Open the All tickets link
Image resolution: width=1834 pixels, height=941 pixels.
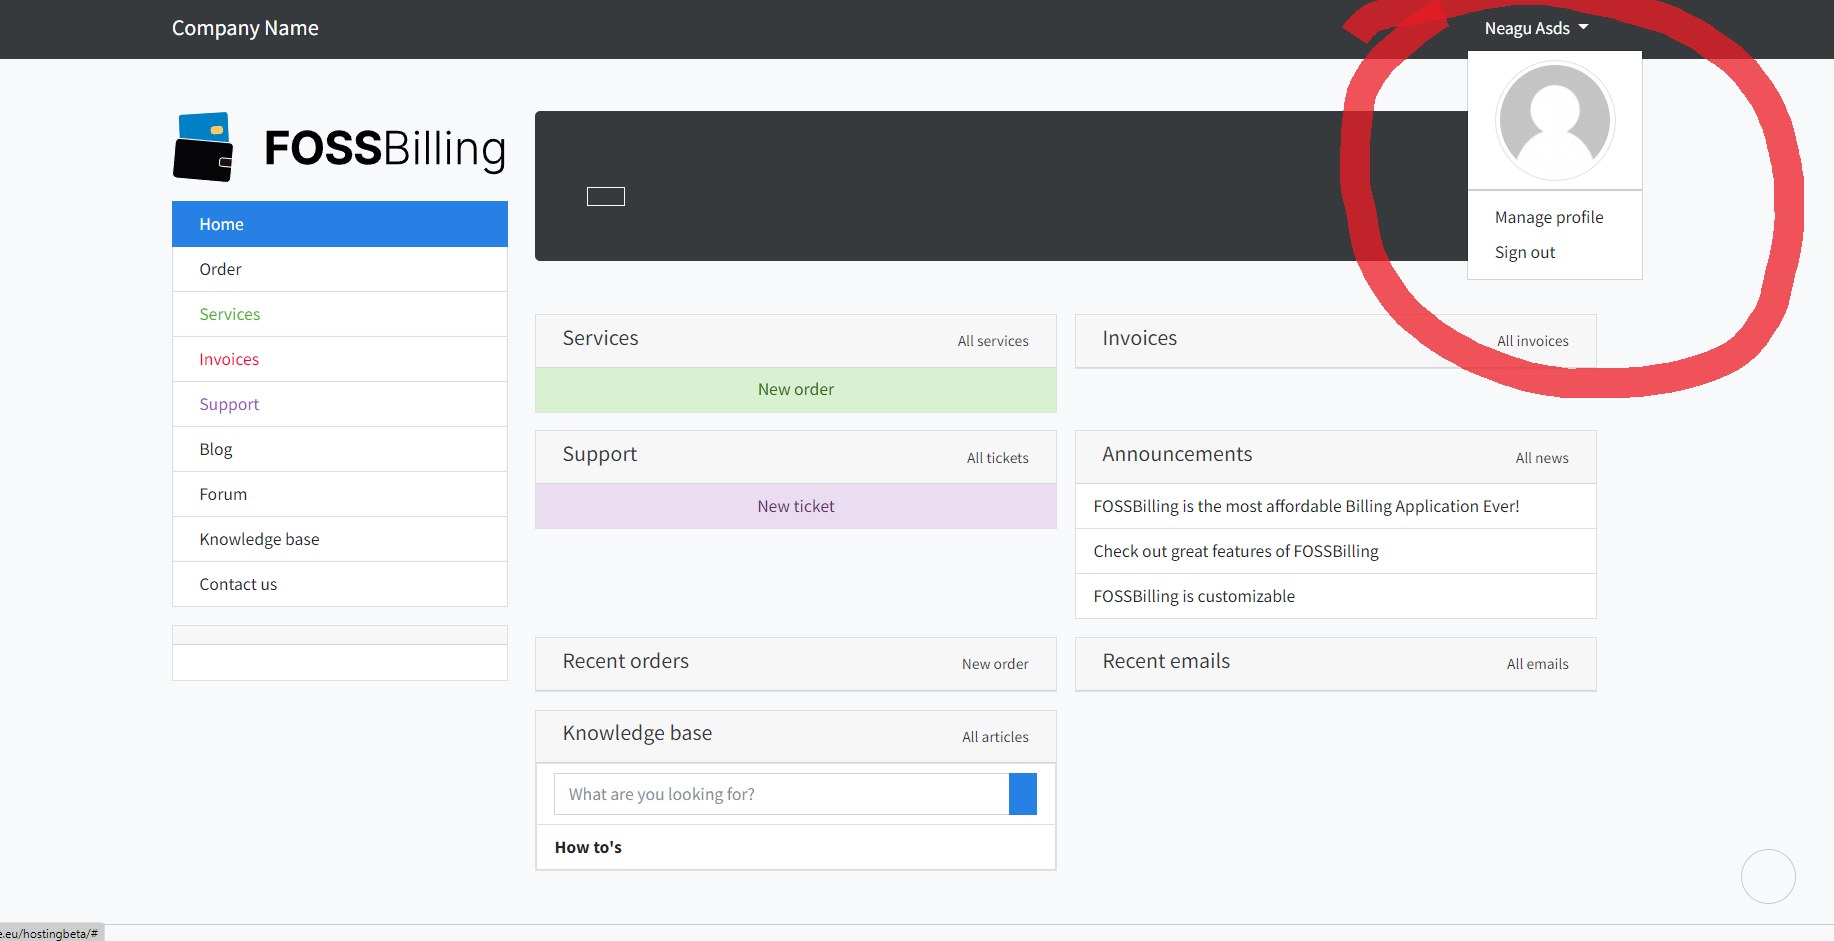(x=997, y=458)
